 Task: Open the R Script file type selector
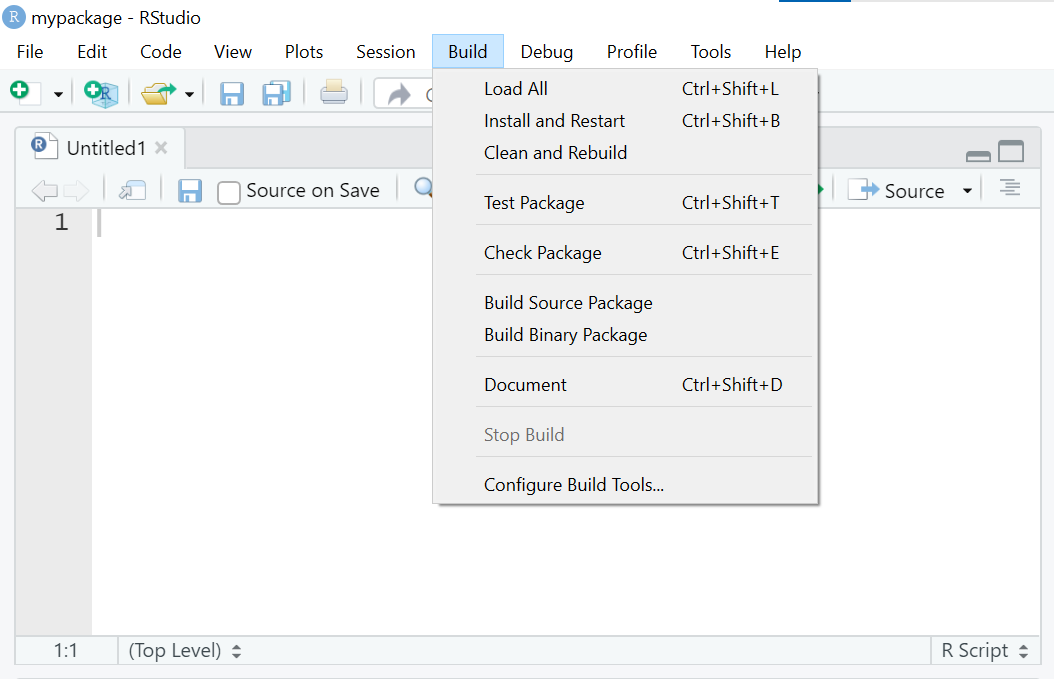click(x=985, y=651)
